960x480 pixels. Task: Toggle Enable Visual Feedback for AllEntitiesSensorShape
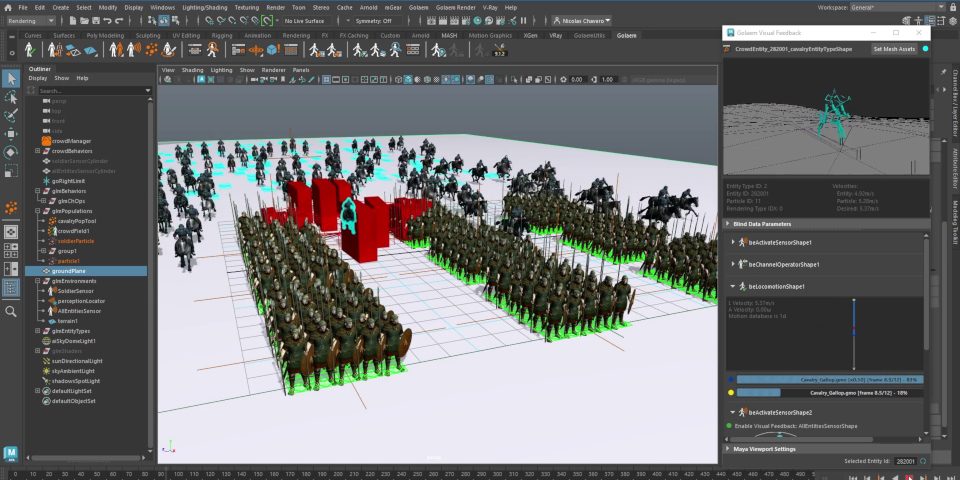[x=729, y=426]
